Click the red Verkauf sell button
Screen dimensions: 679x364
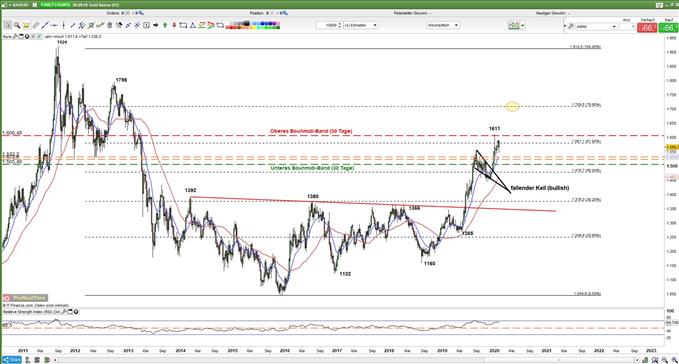click(x=647, y=27)
